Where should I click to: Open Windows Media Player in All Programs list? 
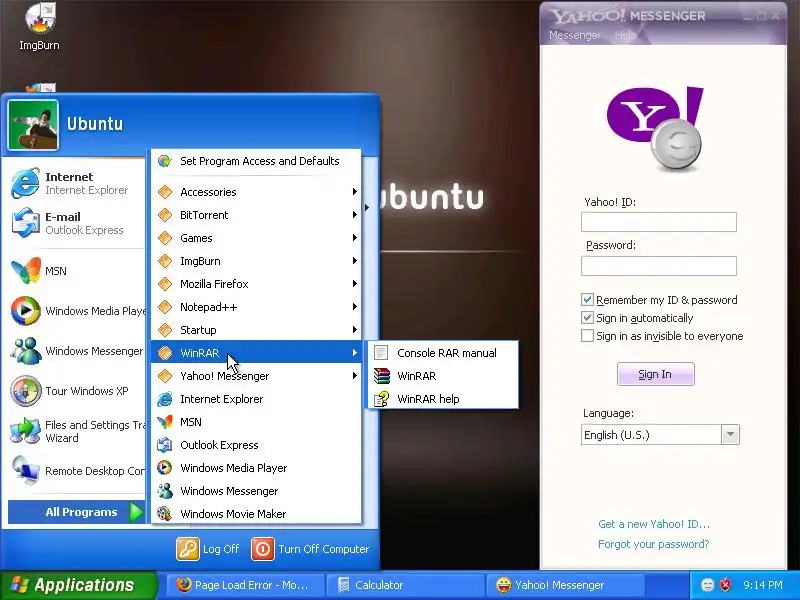[256, 468]
